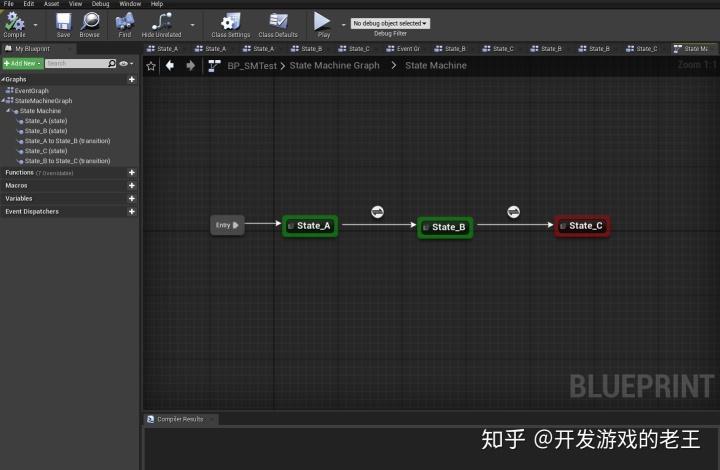Collapse the StateMachineGraph tree node

coord(3,101)
